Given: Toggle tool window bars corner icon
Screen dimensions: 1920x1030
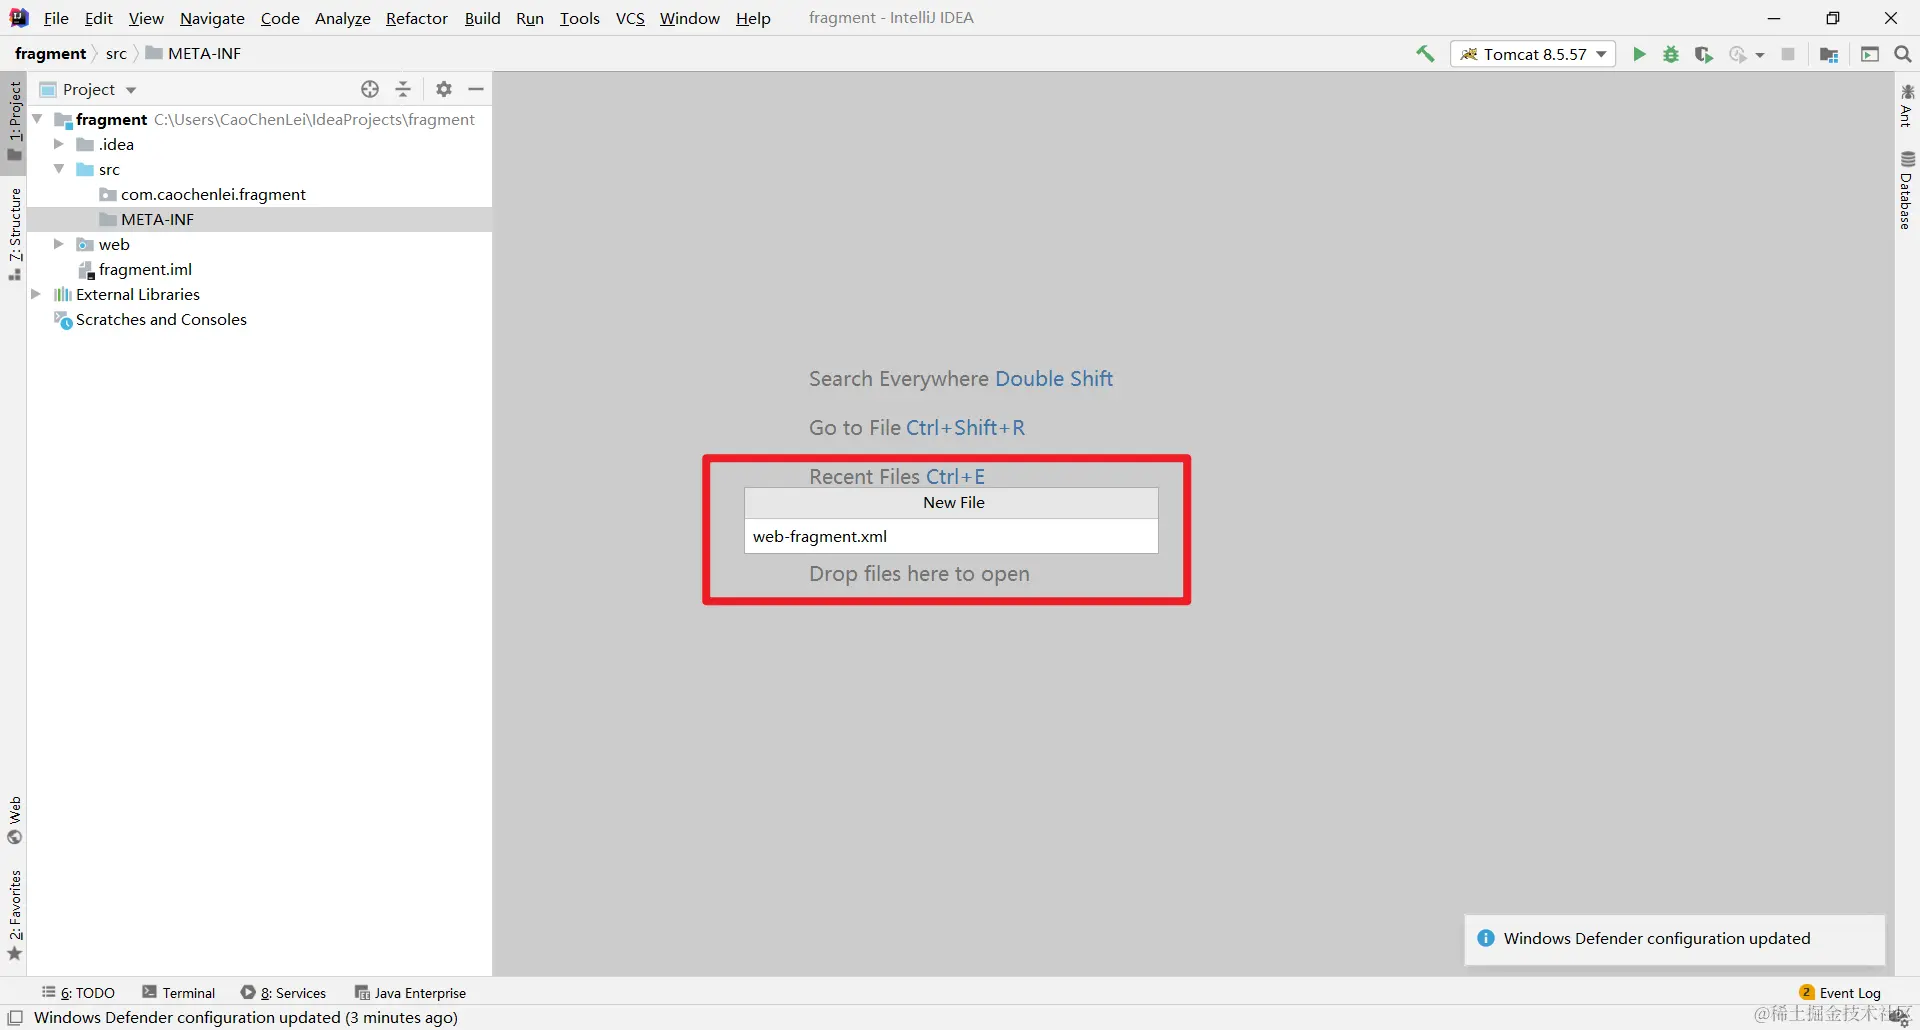Looking at the screenshot, I should point(15,1018).
